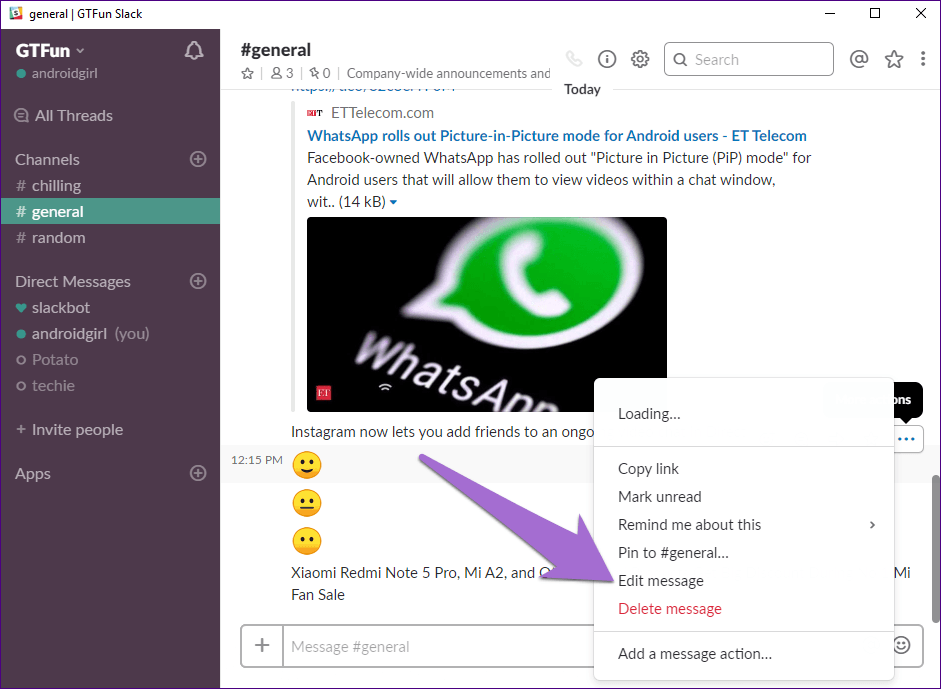
Task: Collapse the link preview with blue arrow
Action: 394,202
